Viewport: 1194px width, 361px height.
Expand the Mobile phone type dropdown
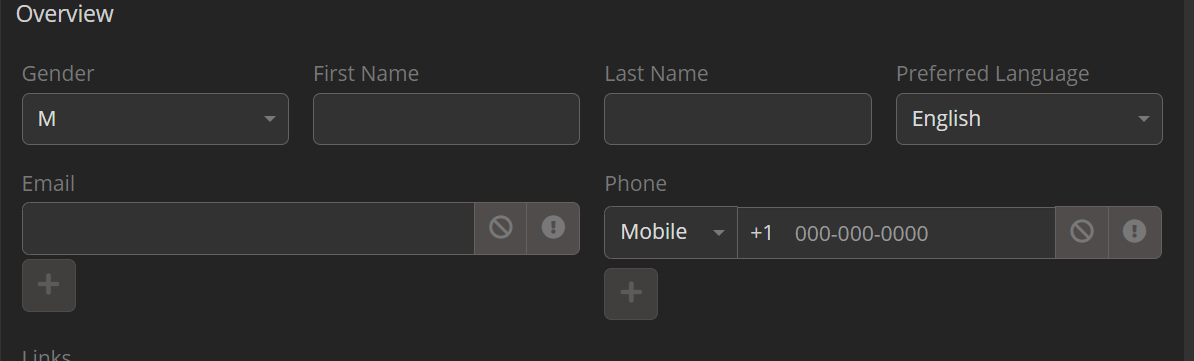[x=671, y=232]
